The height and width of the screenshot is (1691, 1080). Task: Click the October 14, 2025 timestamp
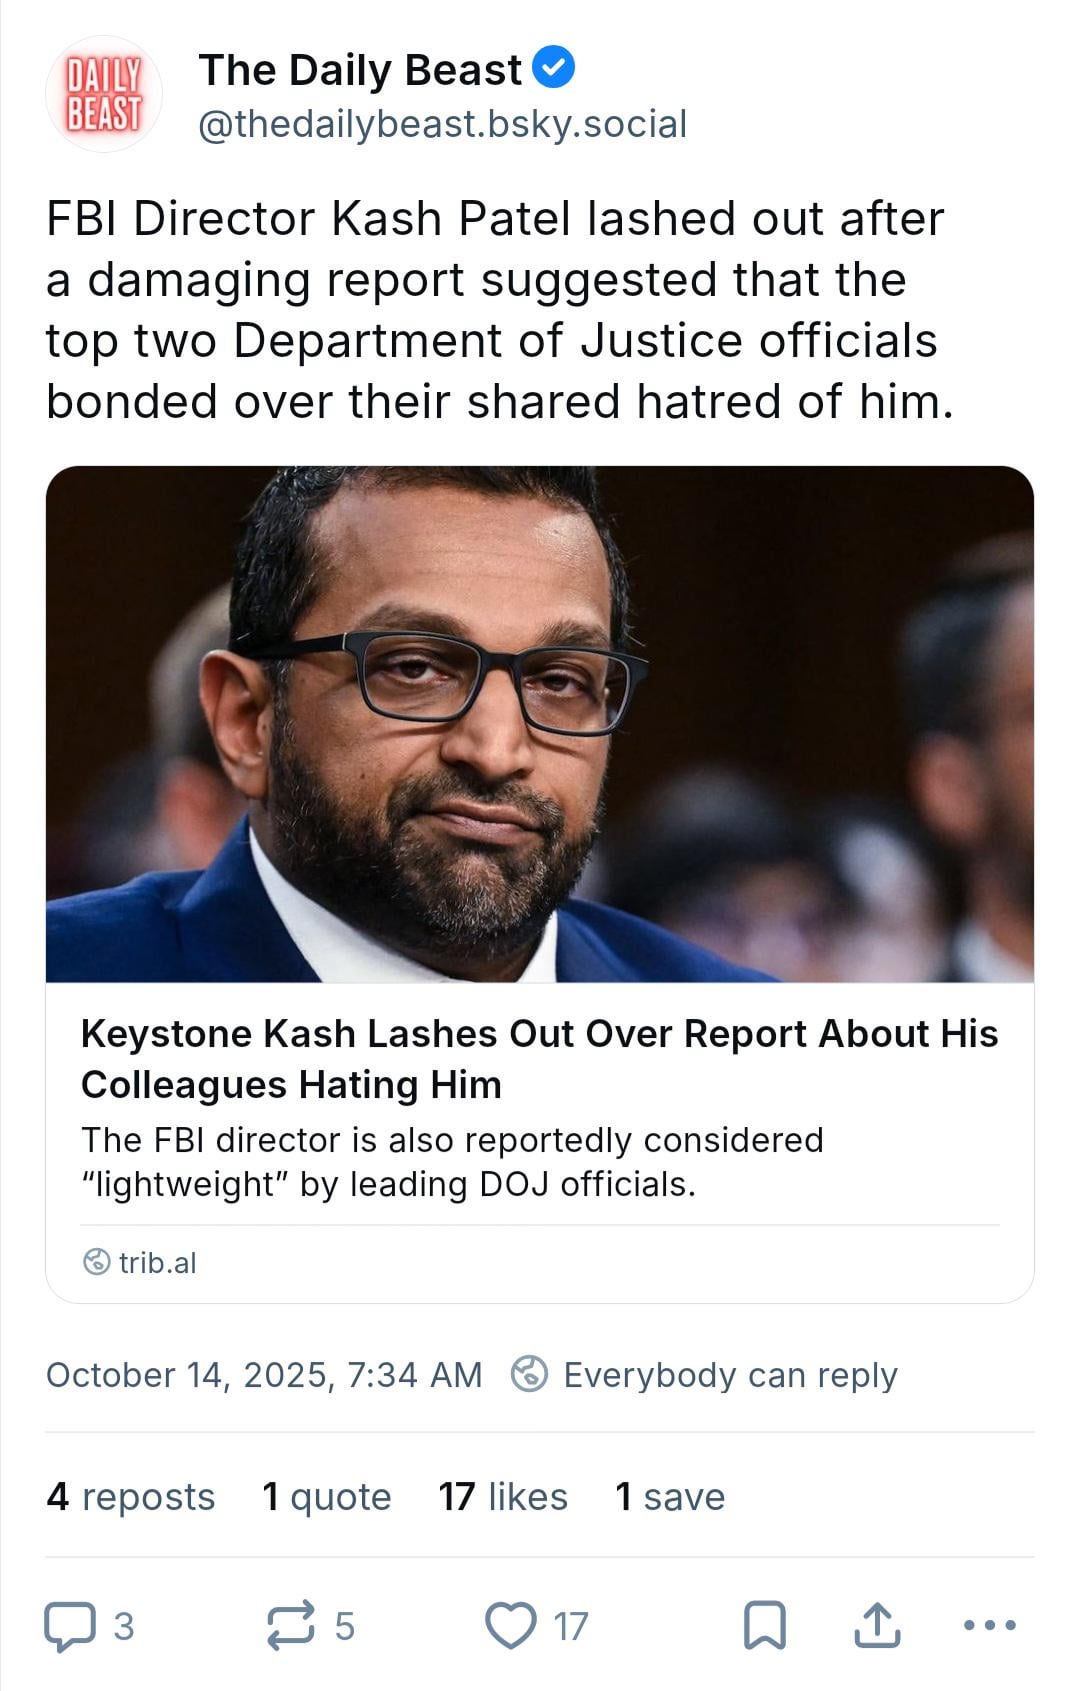coord(264,1375)
